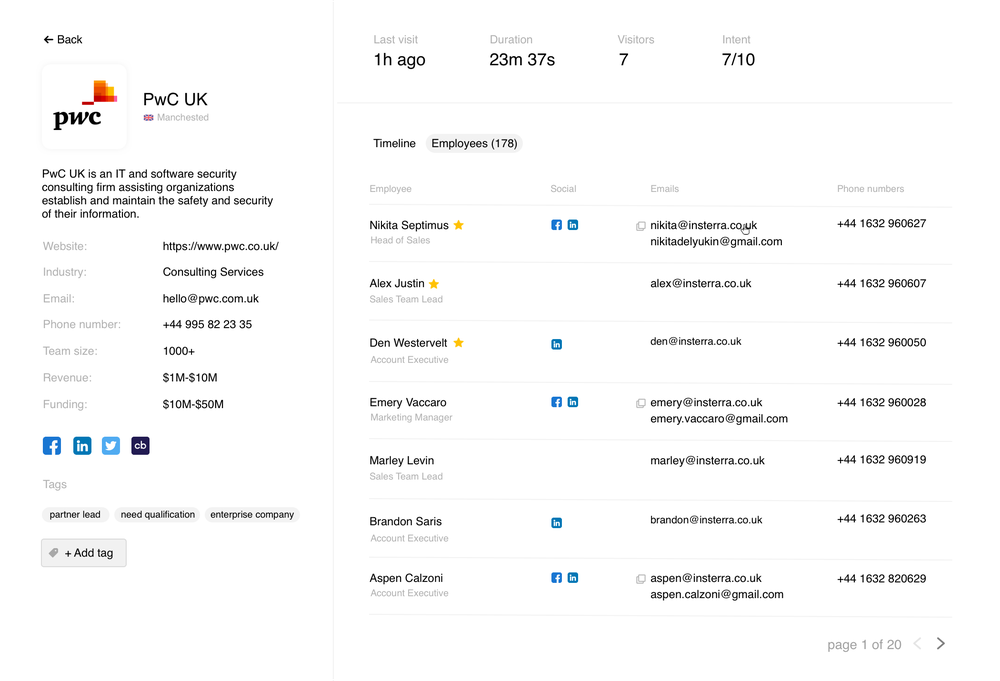Image resolution: width=1000 pixels, height=681 pixels.
Task: Click the hello@pwc.com.uk email address
Action: coord(210,298)
